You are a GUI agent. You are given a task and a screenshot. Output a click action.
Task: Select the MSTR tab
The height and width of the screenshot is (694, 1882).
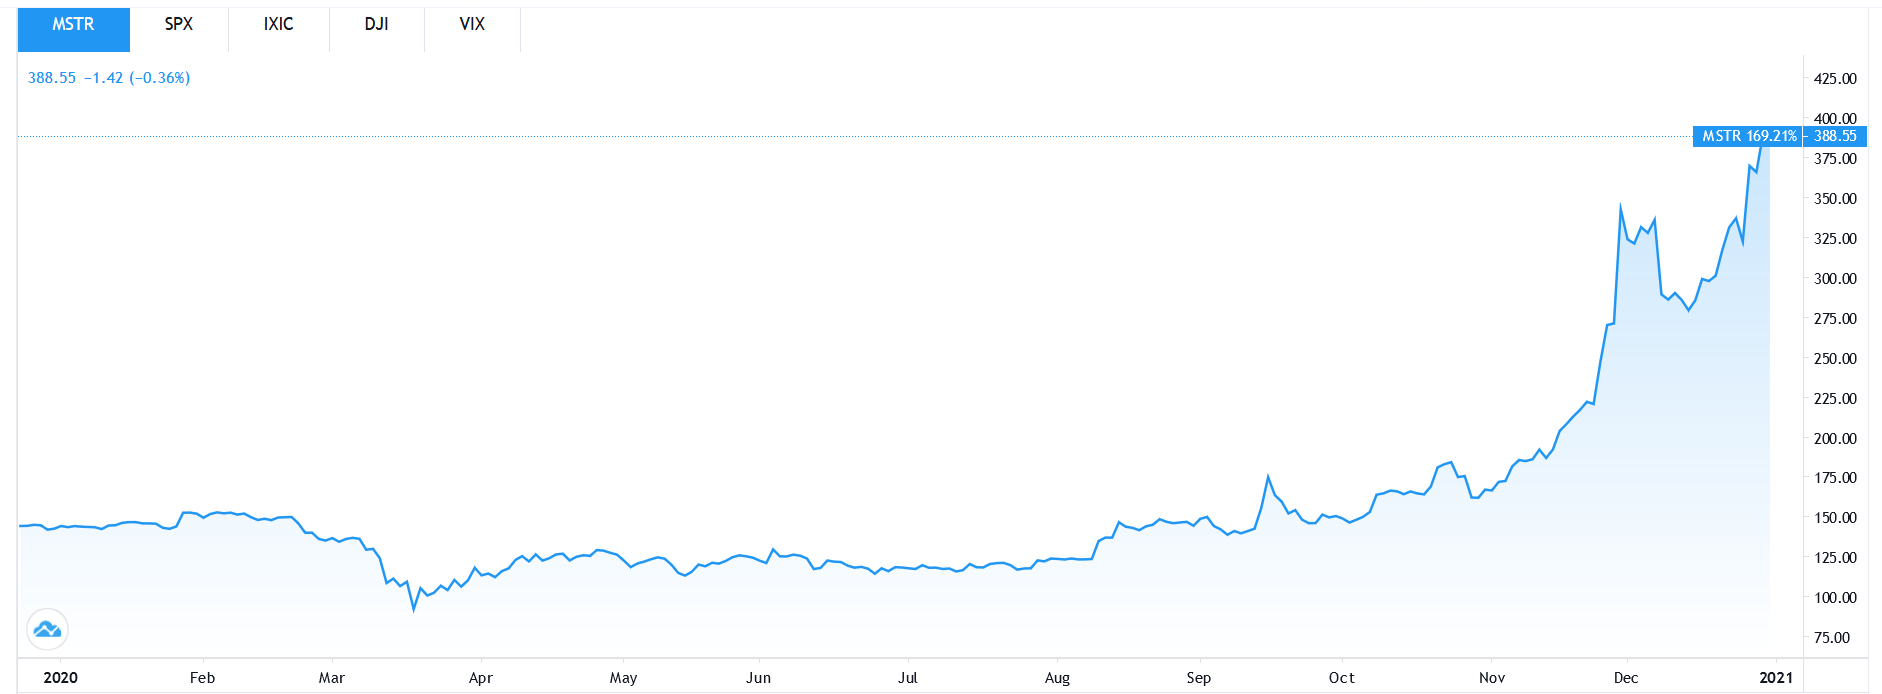[x=73, y=29]
